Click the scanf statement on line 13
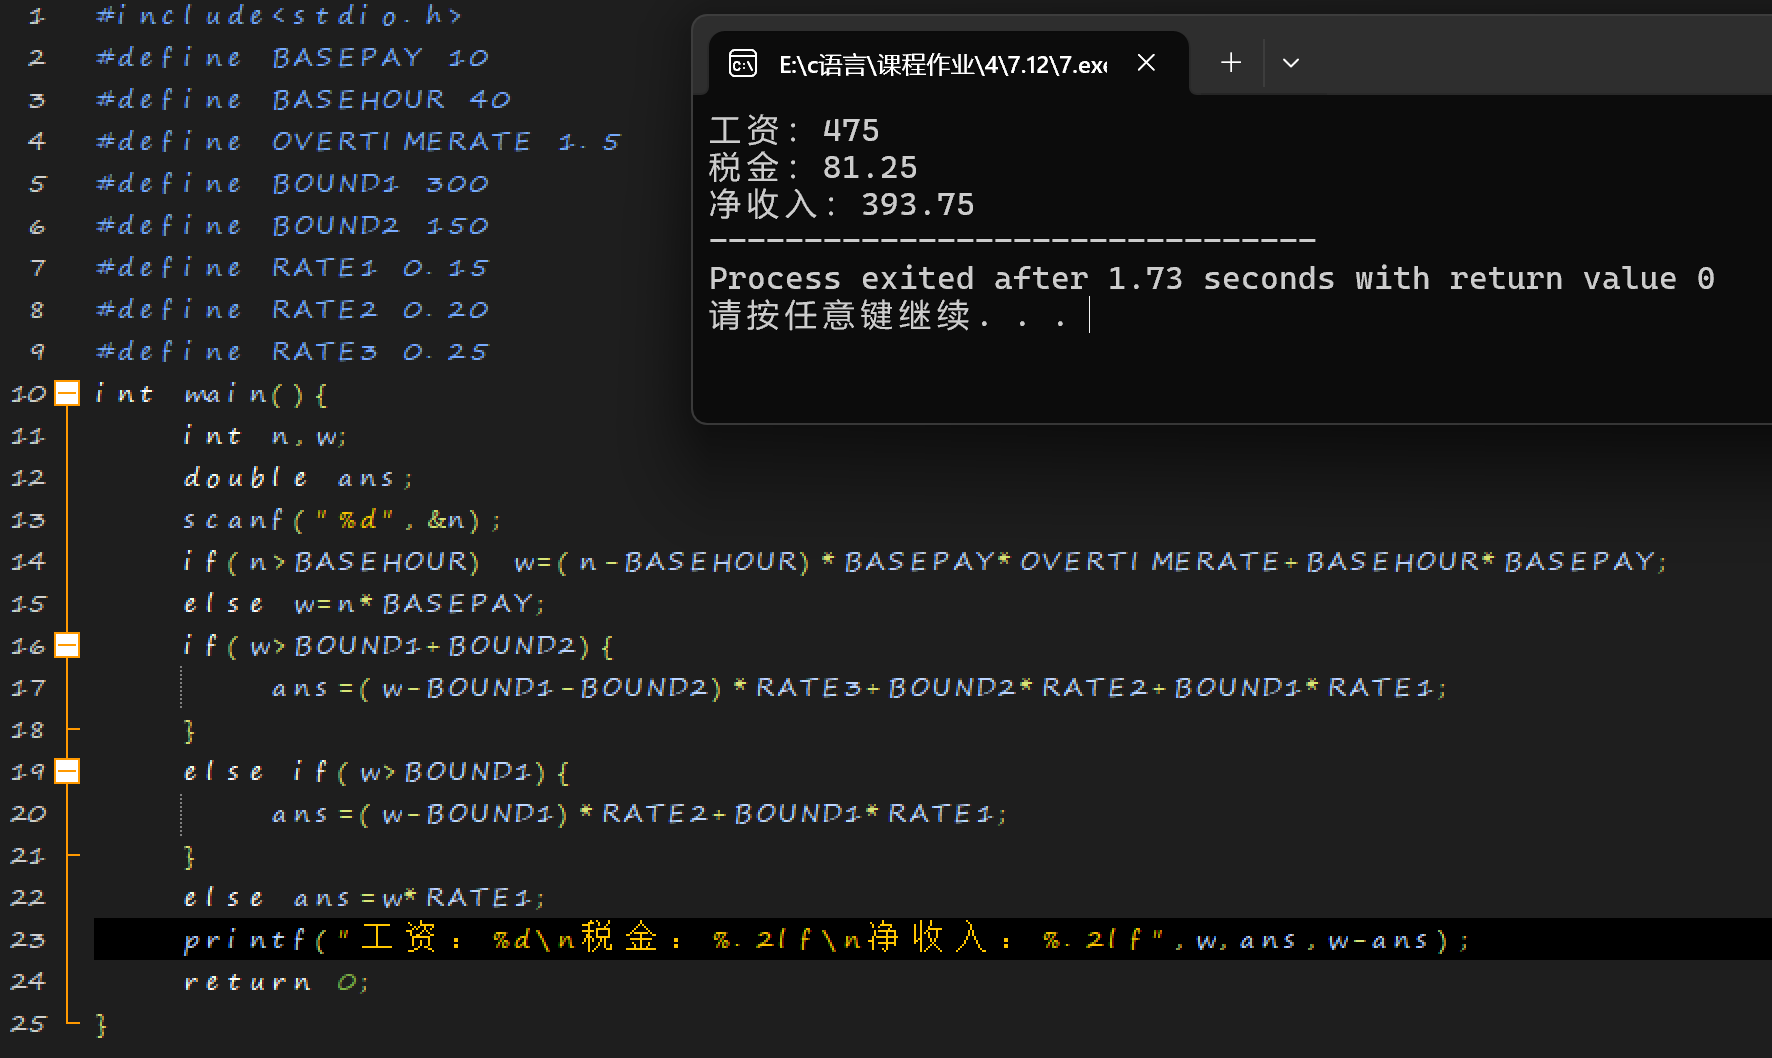Viewport: 1772px width, 1058px height. [x=342, y=520]
